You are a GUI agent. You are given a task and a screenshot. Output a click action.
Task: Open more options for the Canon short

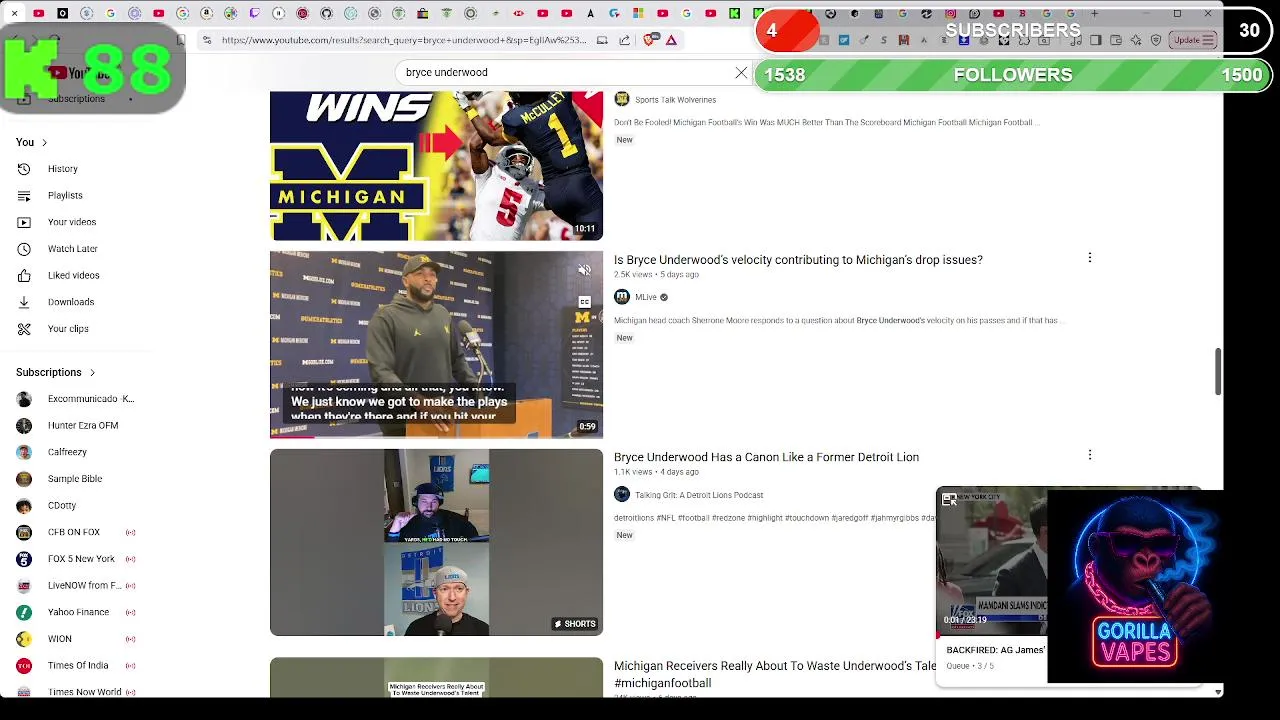click(1090, 455)
